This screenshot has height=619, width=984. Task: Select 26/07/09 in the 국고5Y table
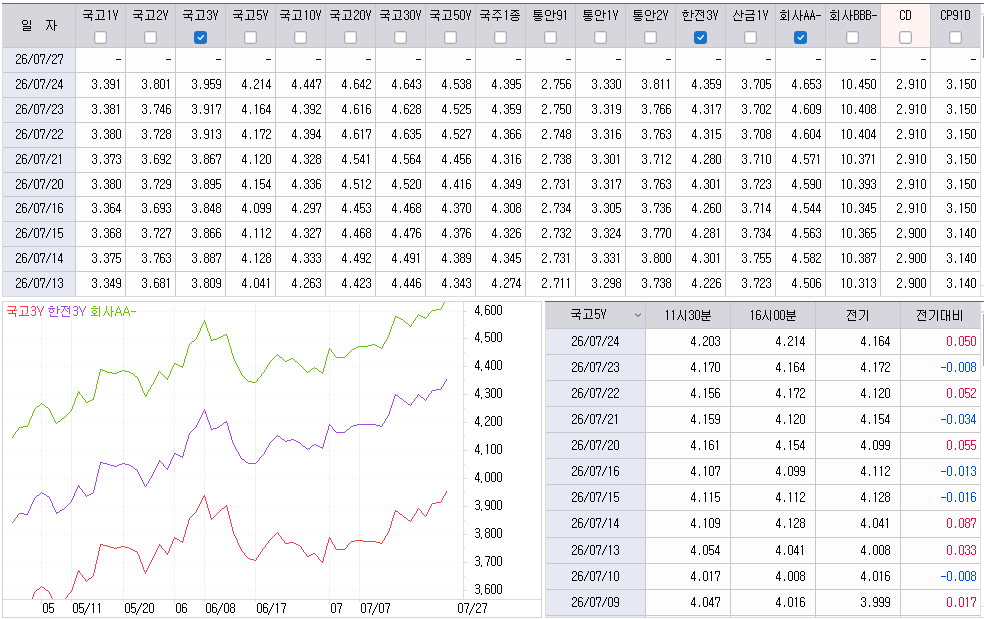(x=595, y=602)
